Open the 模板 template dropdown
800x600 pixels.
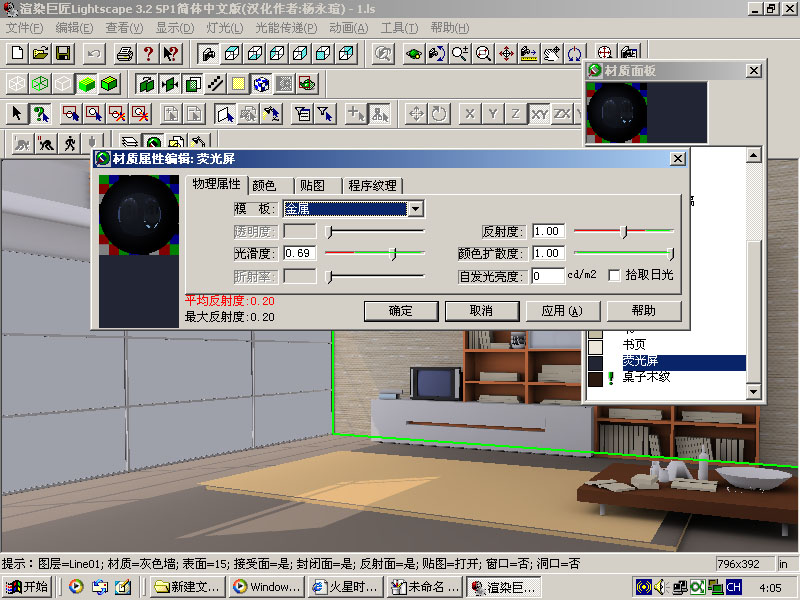pos(416,209)
